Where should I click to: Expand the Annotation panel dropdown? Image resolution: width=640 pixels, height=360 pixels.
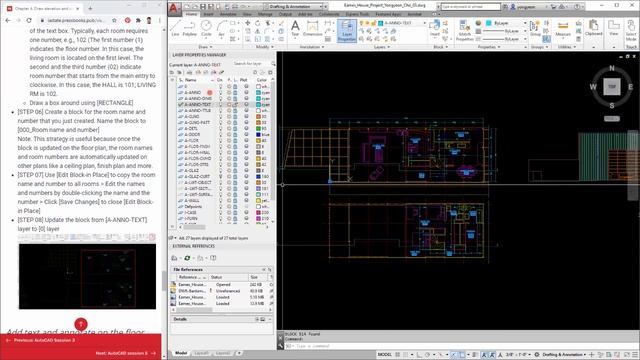pos(311,47)
